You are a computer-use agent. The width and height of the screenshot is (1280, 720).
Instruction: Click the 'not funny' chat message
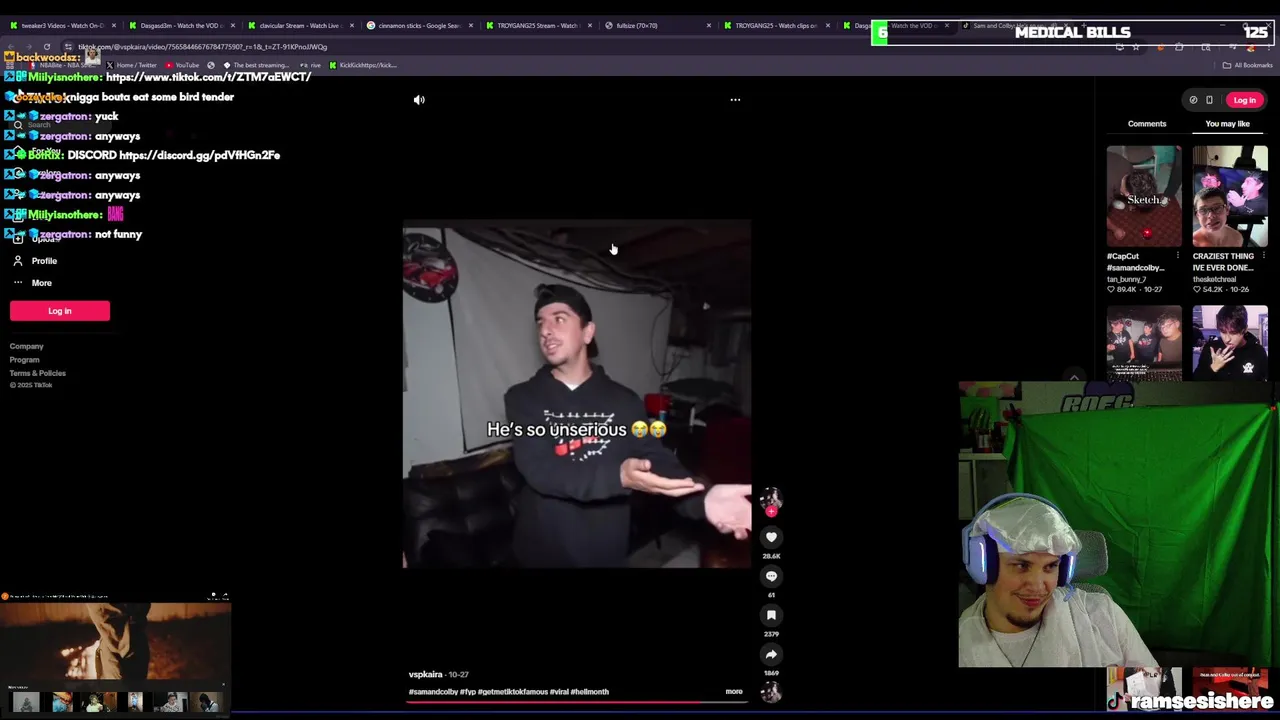point(119,234)
